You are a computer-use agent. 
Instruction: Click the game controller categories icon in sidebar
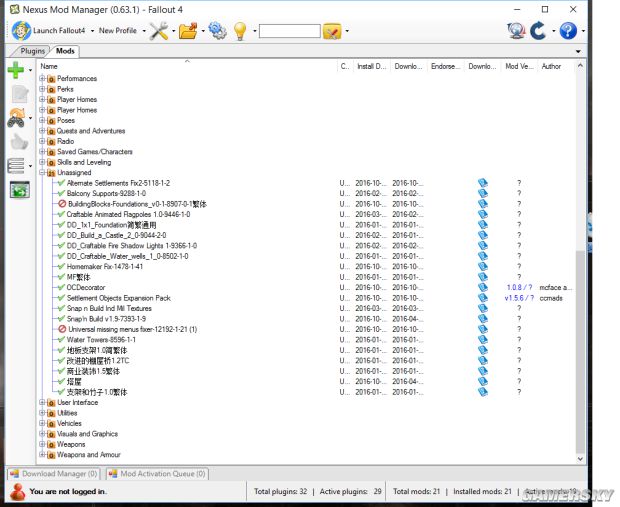pyautogui.click(x=16, y=118)
